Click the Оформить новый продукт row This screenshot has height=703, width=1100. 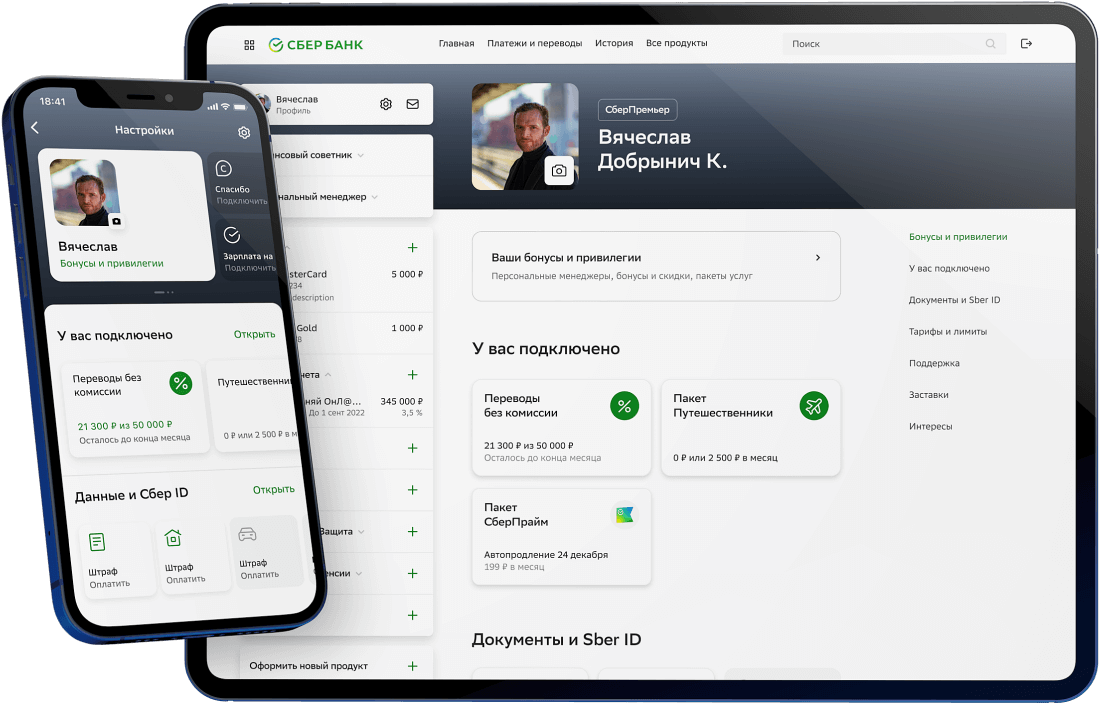[x=335, y=666]
